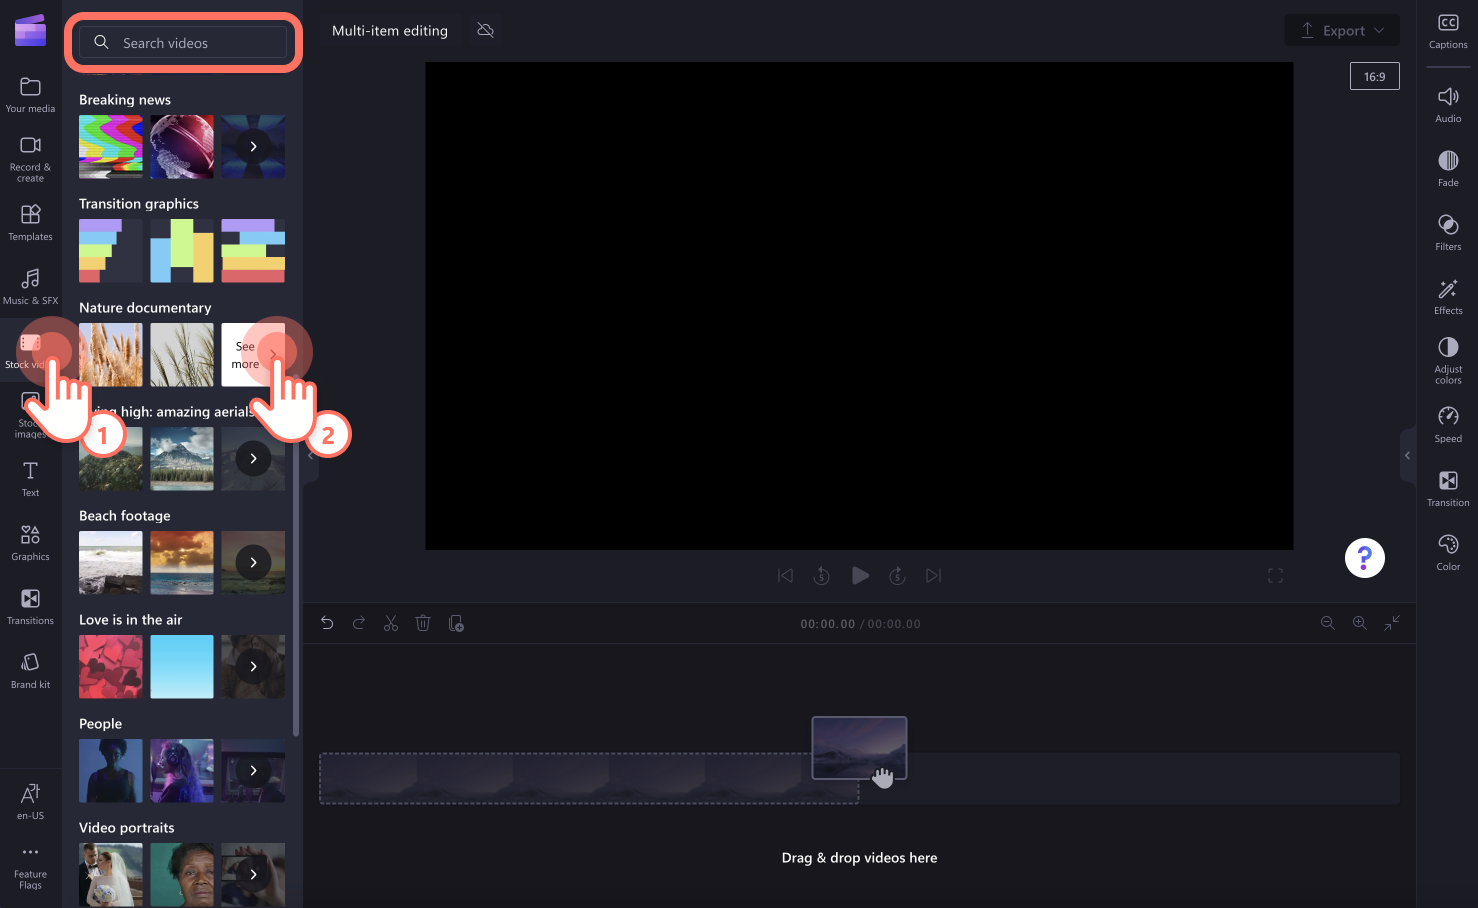1478x908 pixels.
Task: Open the Filters panel
Action: (x=1447, y=232)
